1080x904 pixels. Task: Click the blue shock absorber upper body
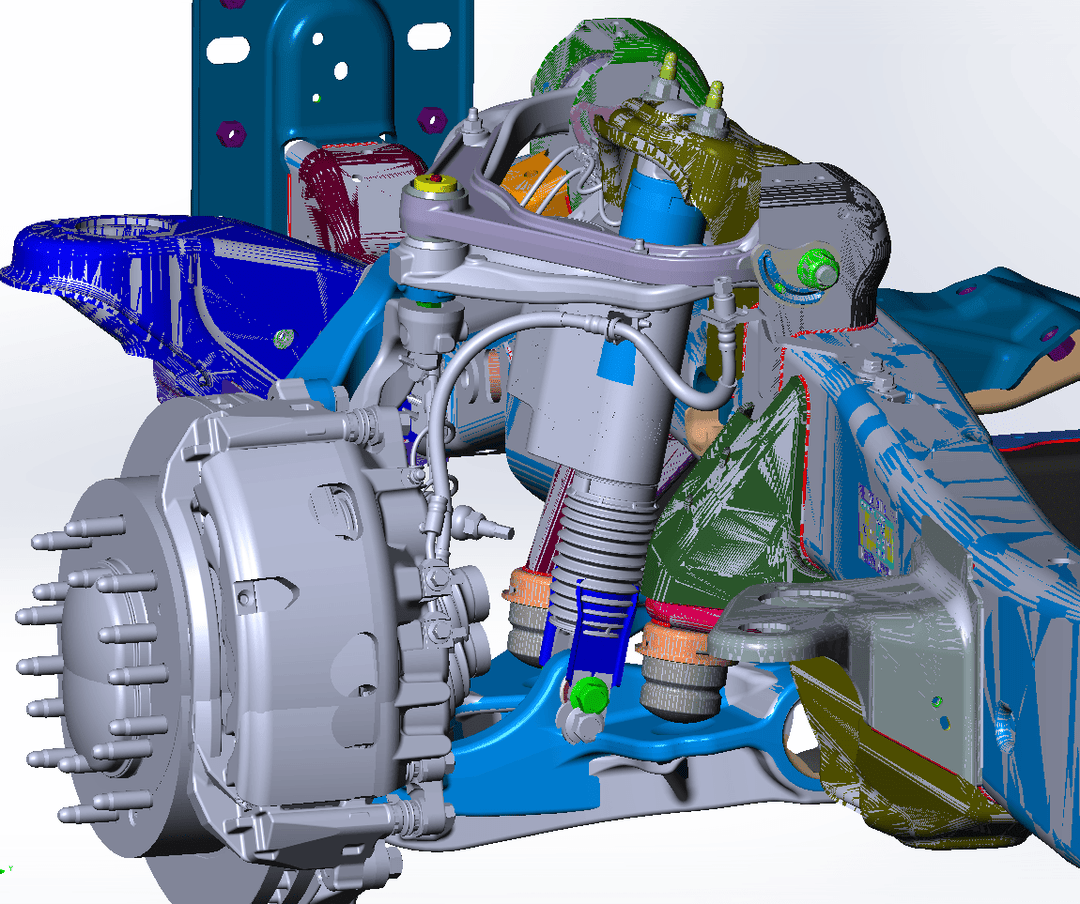pyautogui.click(x=657, y=205)
